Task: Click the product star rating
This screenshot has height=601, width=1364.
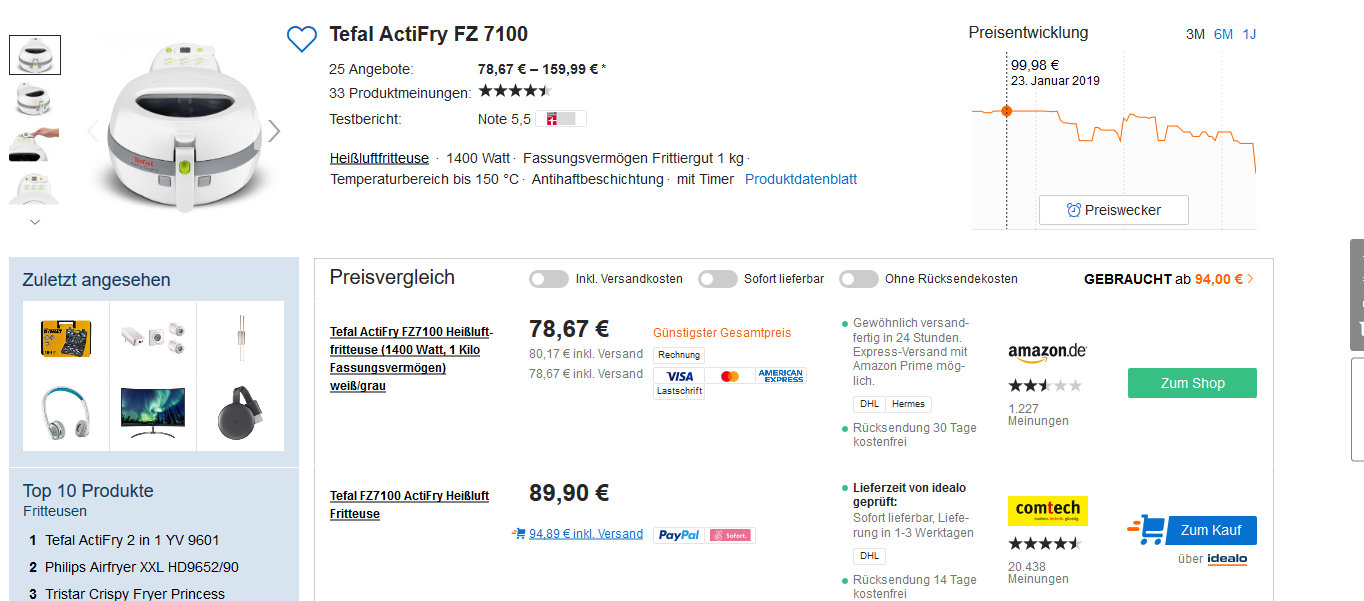Action: pyautogui.click(x=514, y=92)
